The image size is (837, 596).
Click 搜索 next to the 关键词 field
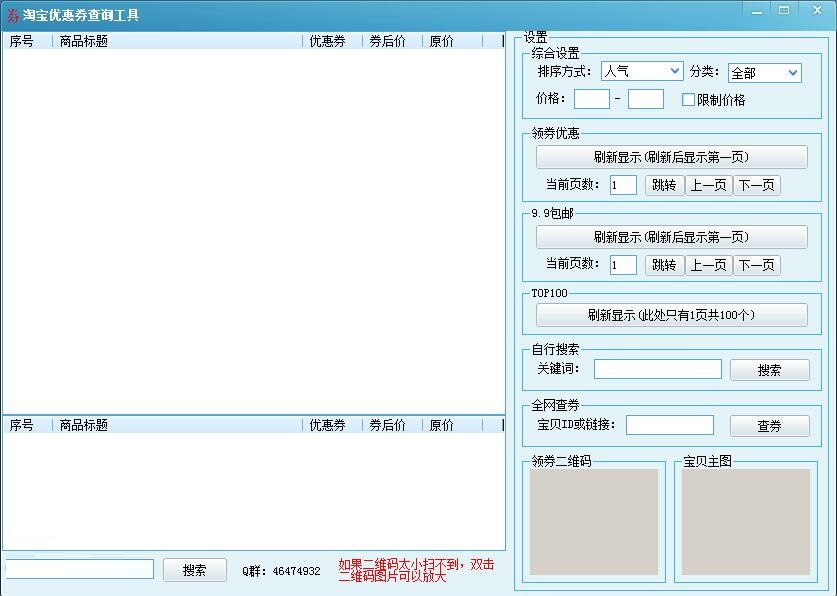[769, 369]
